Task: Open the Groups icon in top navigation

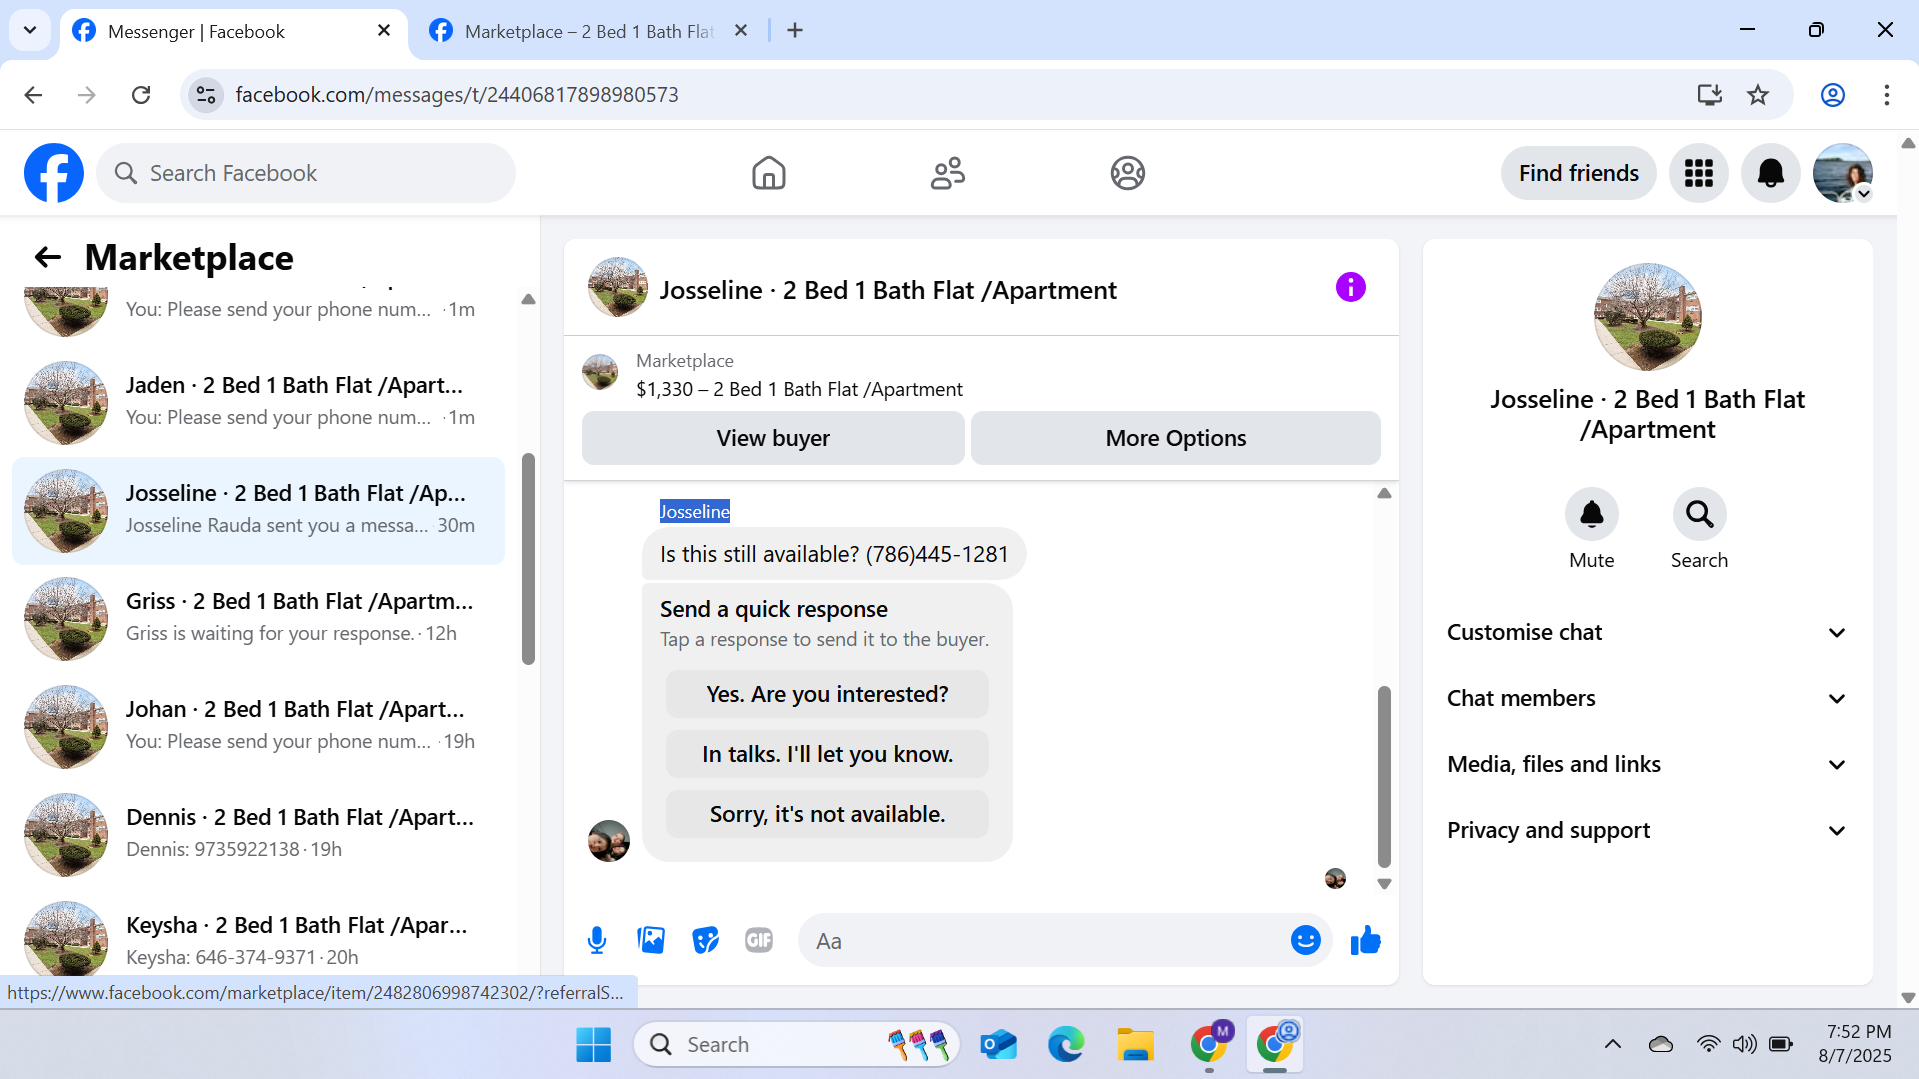Action: point(1127,173)
